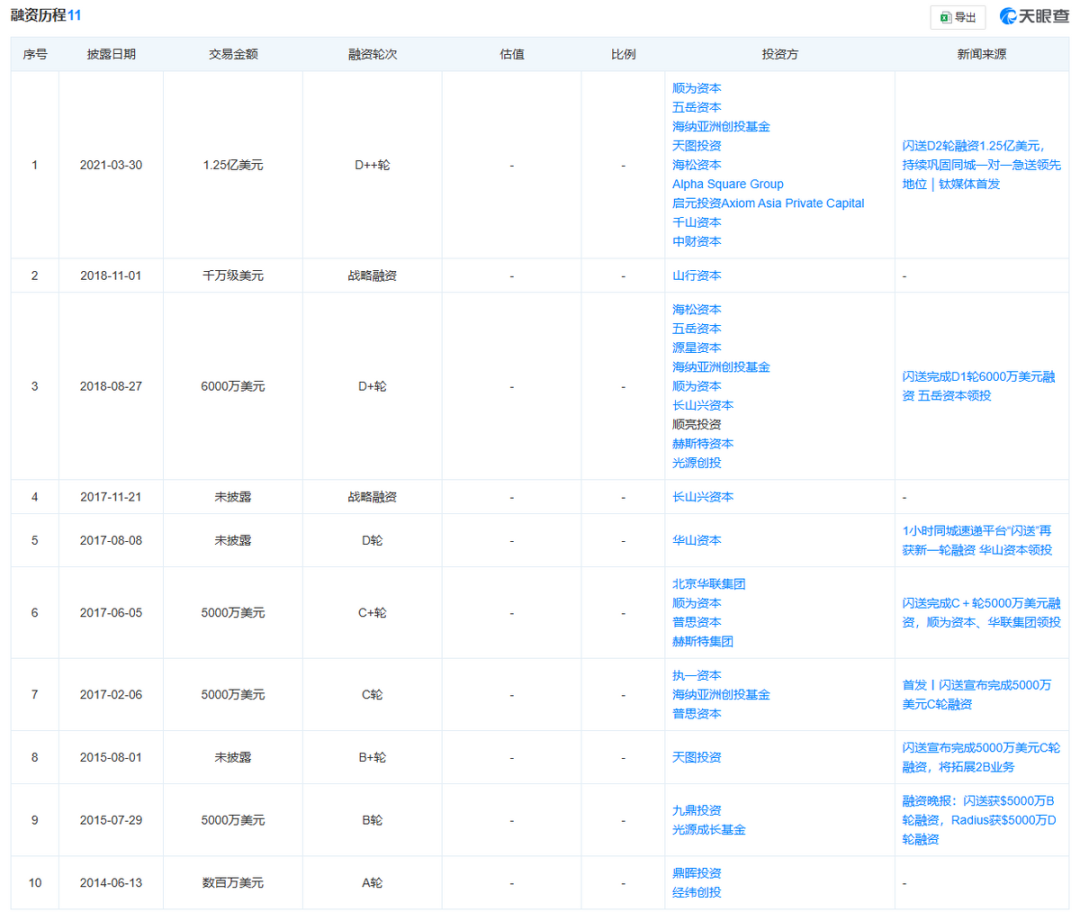Select the amount cell 数百万美元
This screenshot has height=921, width=1080.
[x=233, y=883]
